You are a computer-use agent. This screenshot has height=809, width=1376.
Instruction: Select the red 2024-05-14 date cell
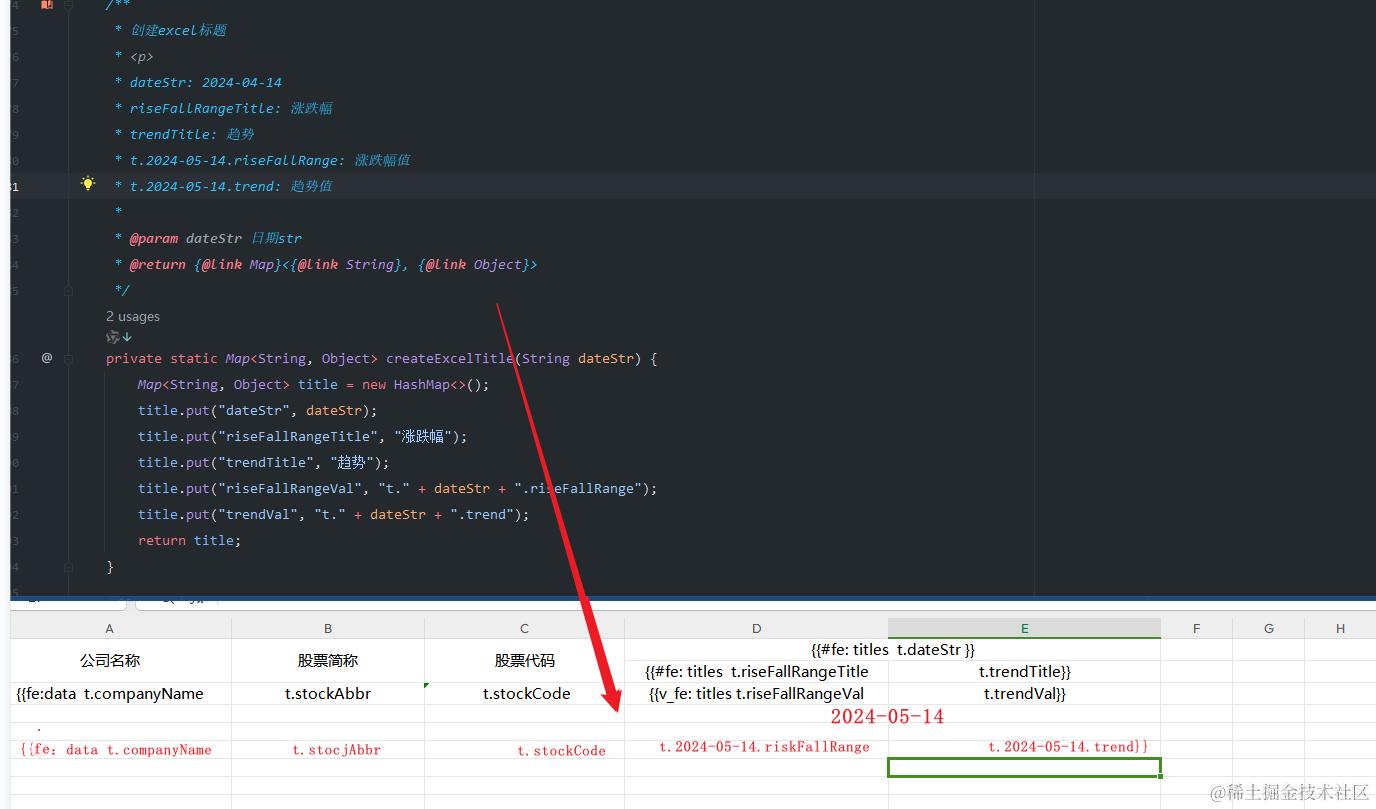coord(887,716)
